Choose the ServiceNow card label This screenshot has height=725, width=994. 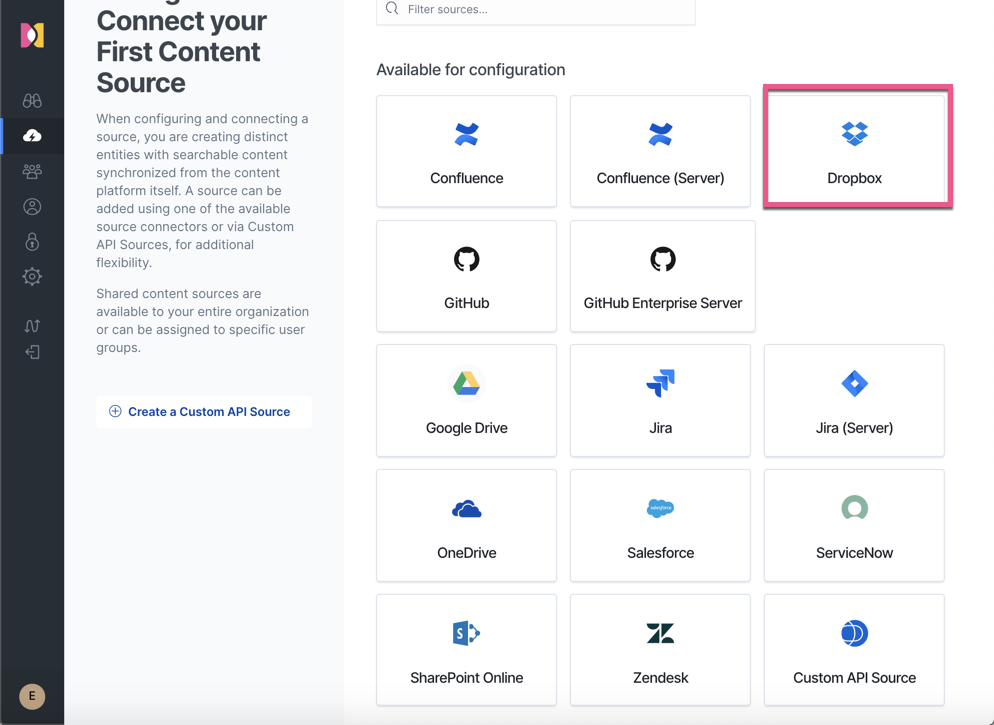[x=855, y=553]
